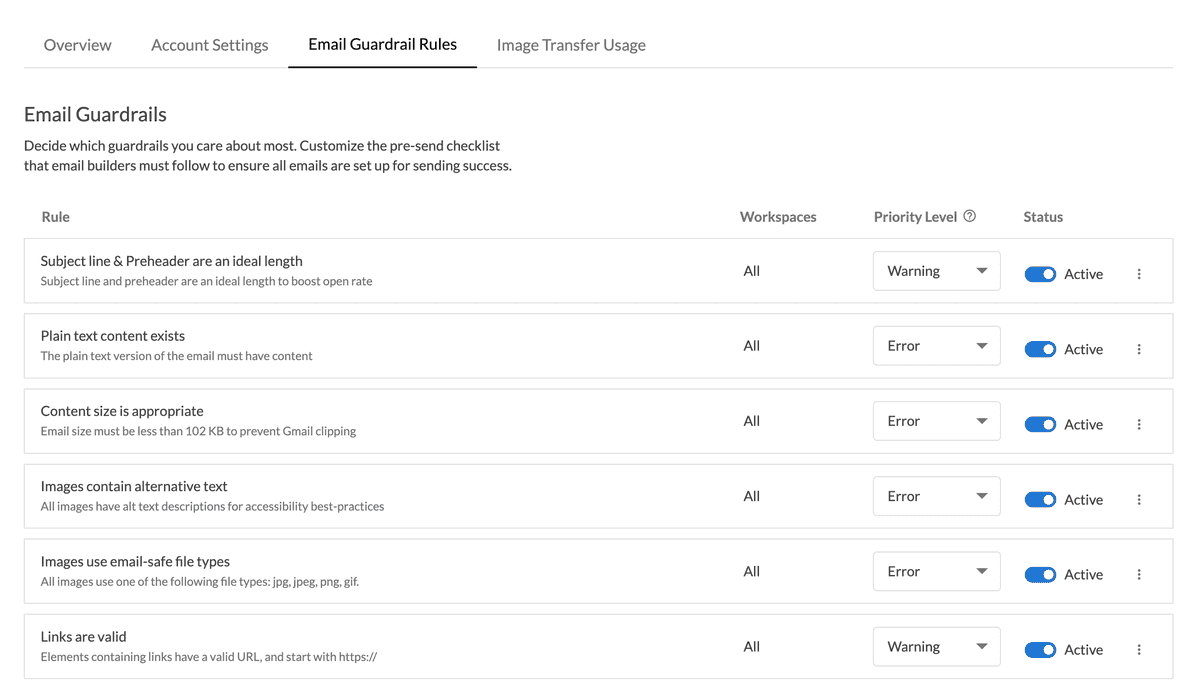Open the Image Transfer Usage tab
The width and height of the screenshot is (1200, 686).
click(570, 44)
